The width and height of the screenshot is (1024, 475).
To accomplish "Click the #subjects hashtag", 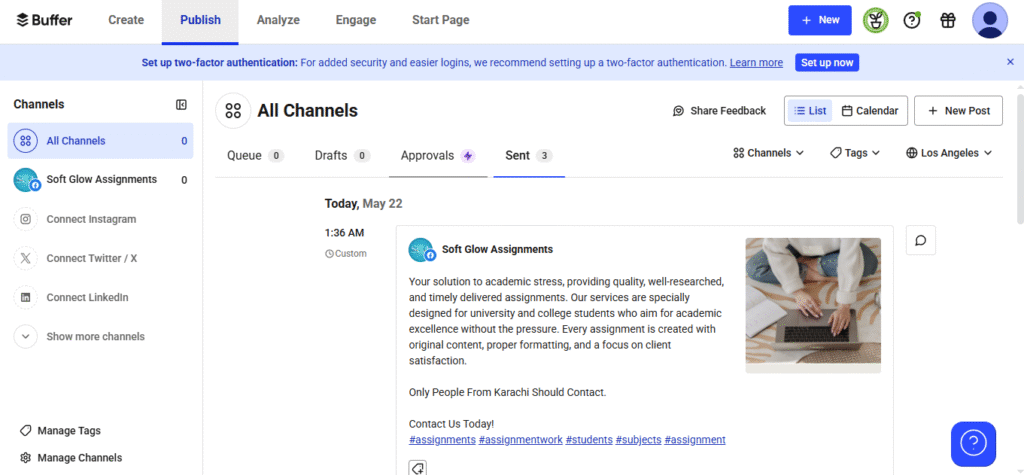I will click(639, 440).
